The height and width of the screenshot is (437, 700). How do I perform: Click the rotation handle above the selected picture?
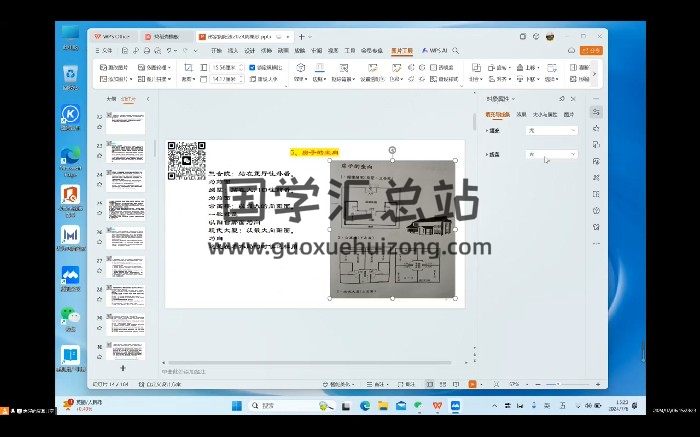(392, 150)
